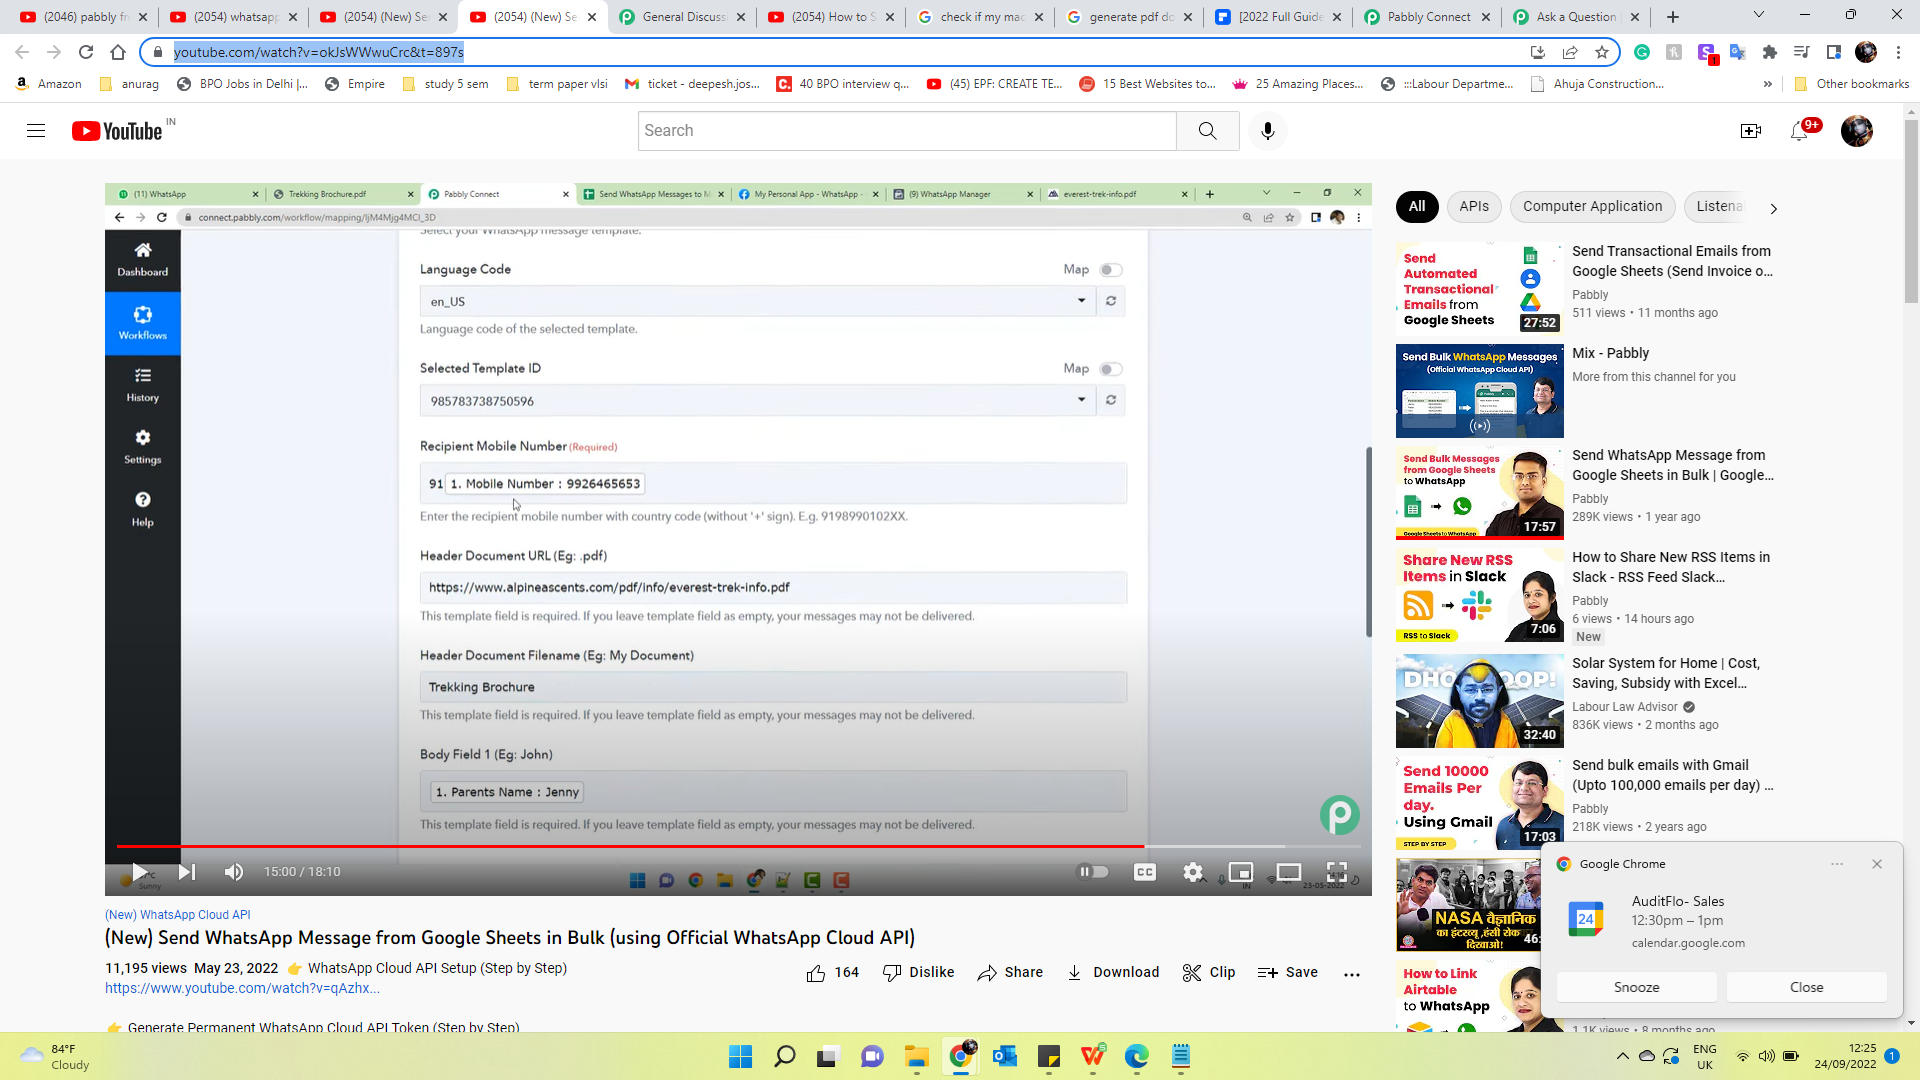Open notification options ellipsis in Chrome popup
Screen dimensions: 1920x1080
(x=1837, y=864)
